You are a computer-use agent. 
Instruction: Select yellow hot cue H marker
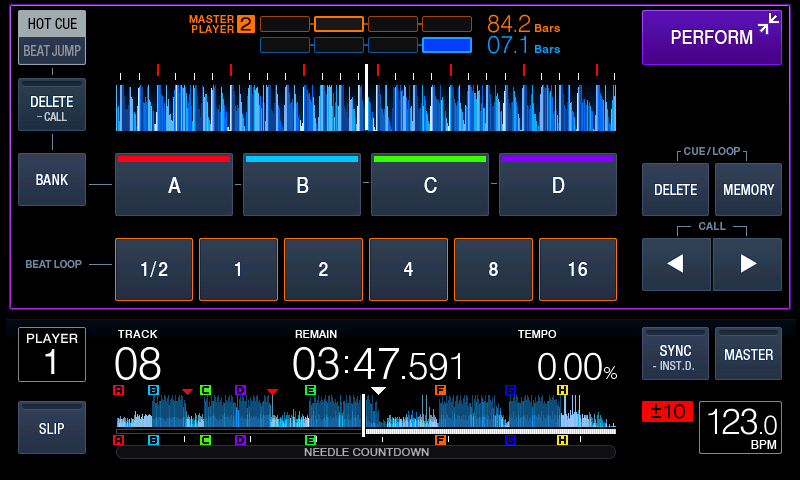[562, 390]
